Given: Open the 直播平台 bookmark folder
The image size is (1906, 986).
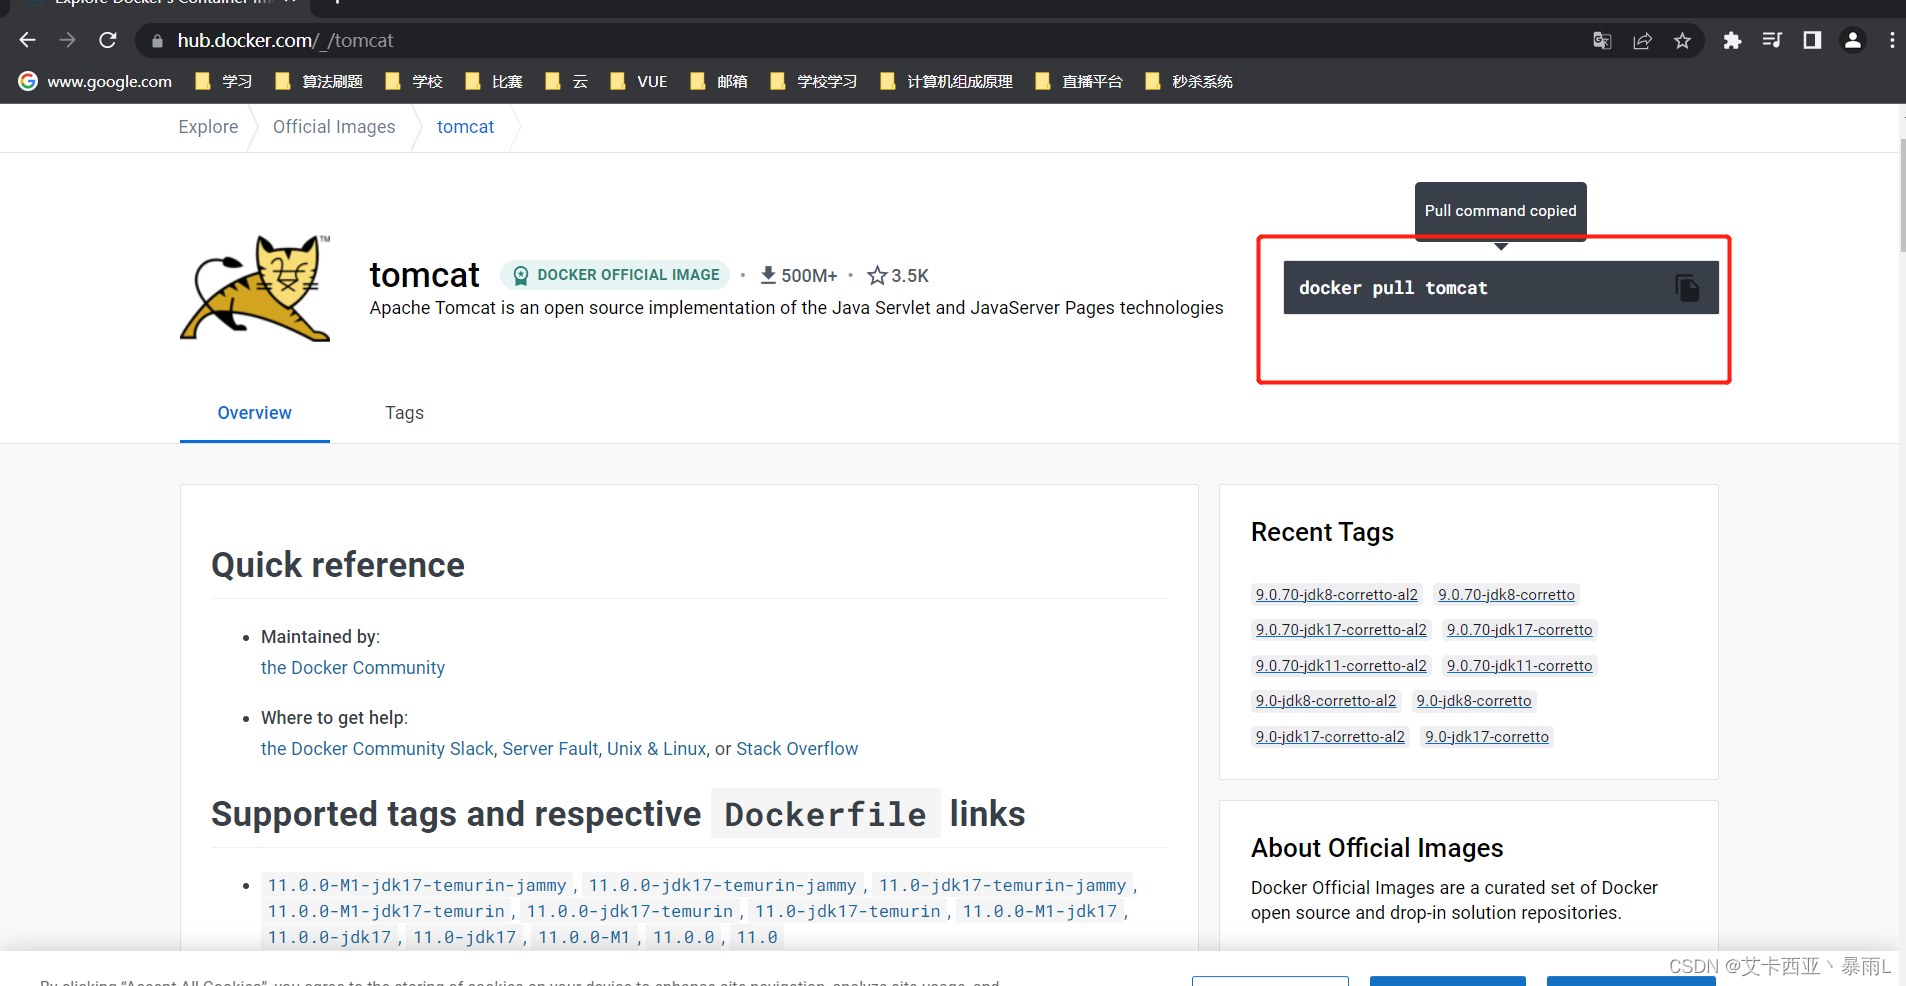Looking at the screenshot, I should (x=1079, y=81).
